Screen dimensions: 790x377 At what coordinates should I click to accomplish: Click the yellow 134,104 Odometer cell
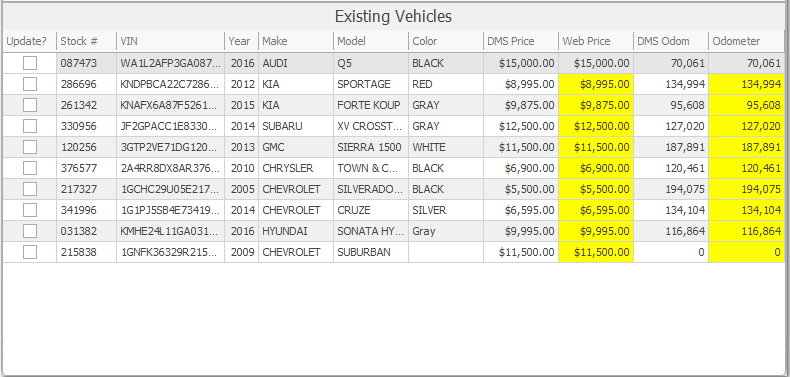pyautogui.click(x=747, y=210)
